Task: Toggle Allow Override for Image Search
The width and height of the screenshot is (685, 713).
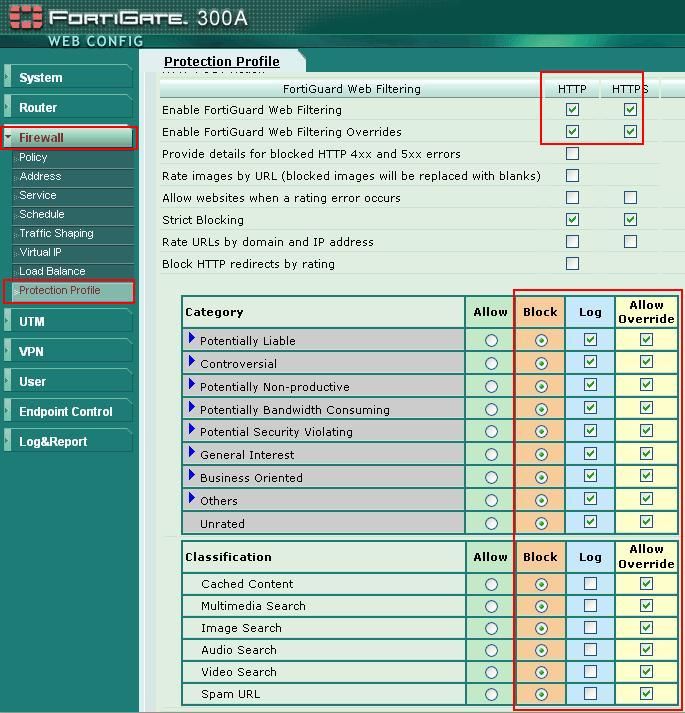Action: point(646,628)
